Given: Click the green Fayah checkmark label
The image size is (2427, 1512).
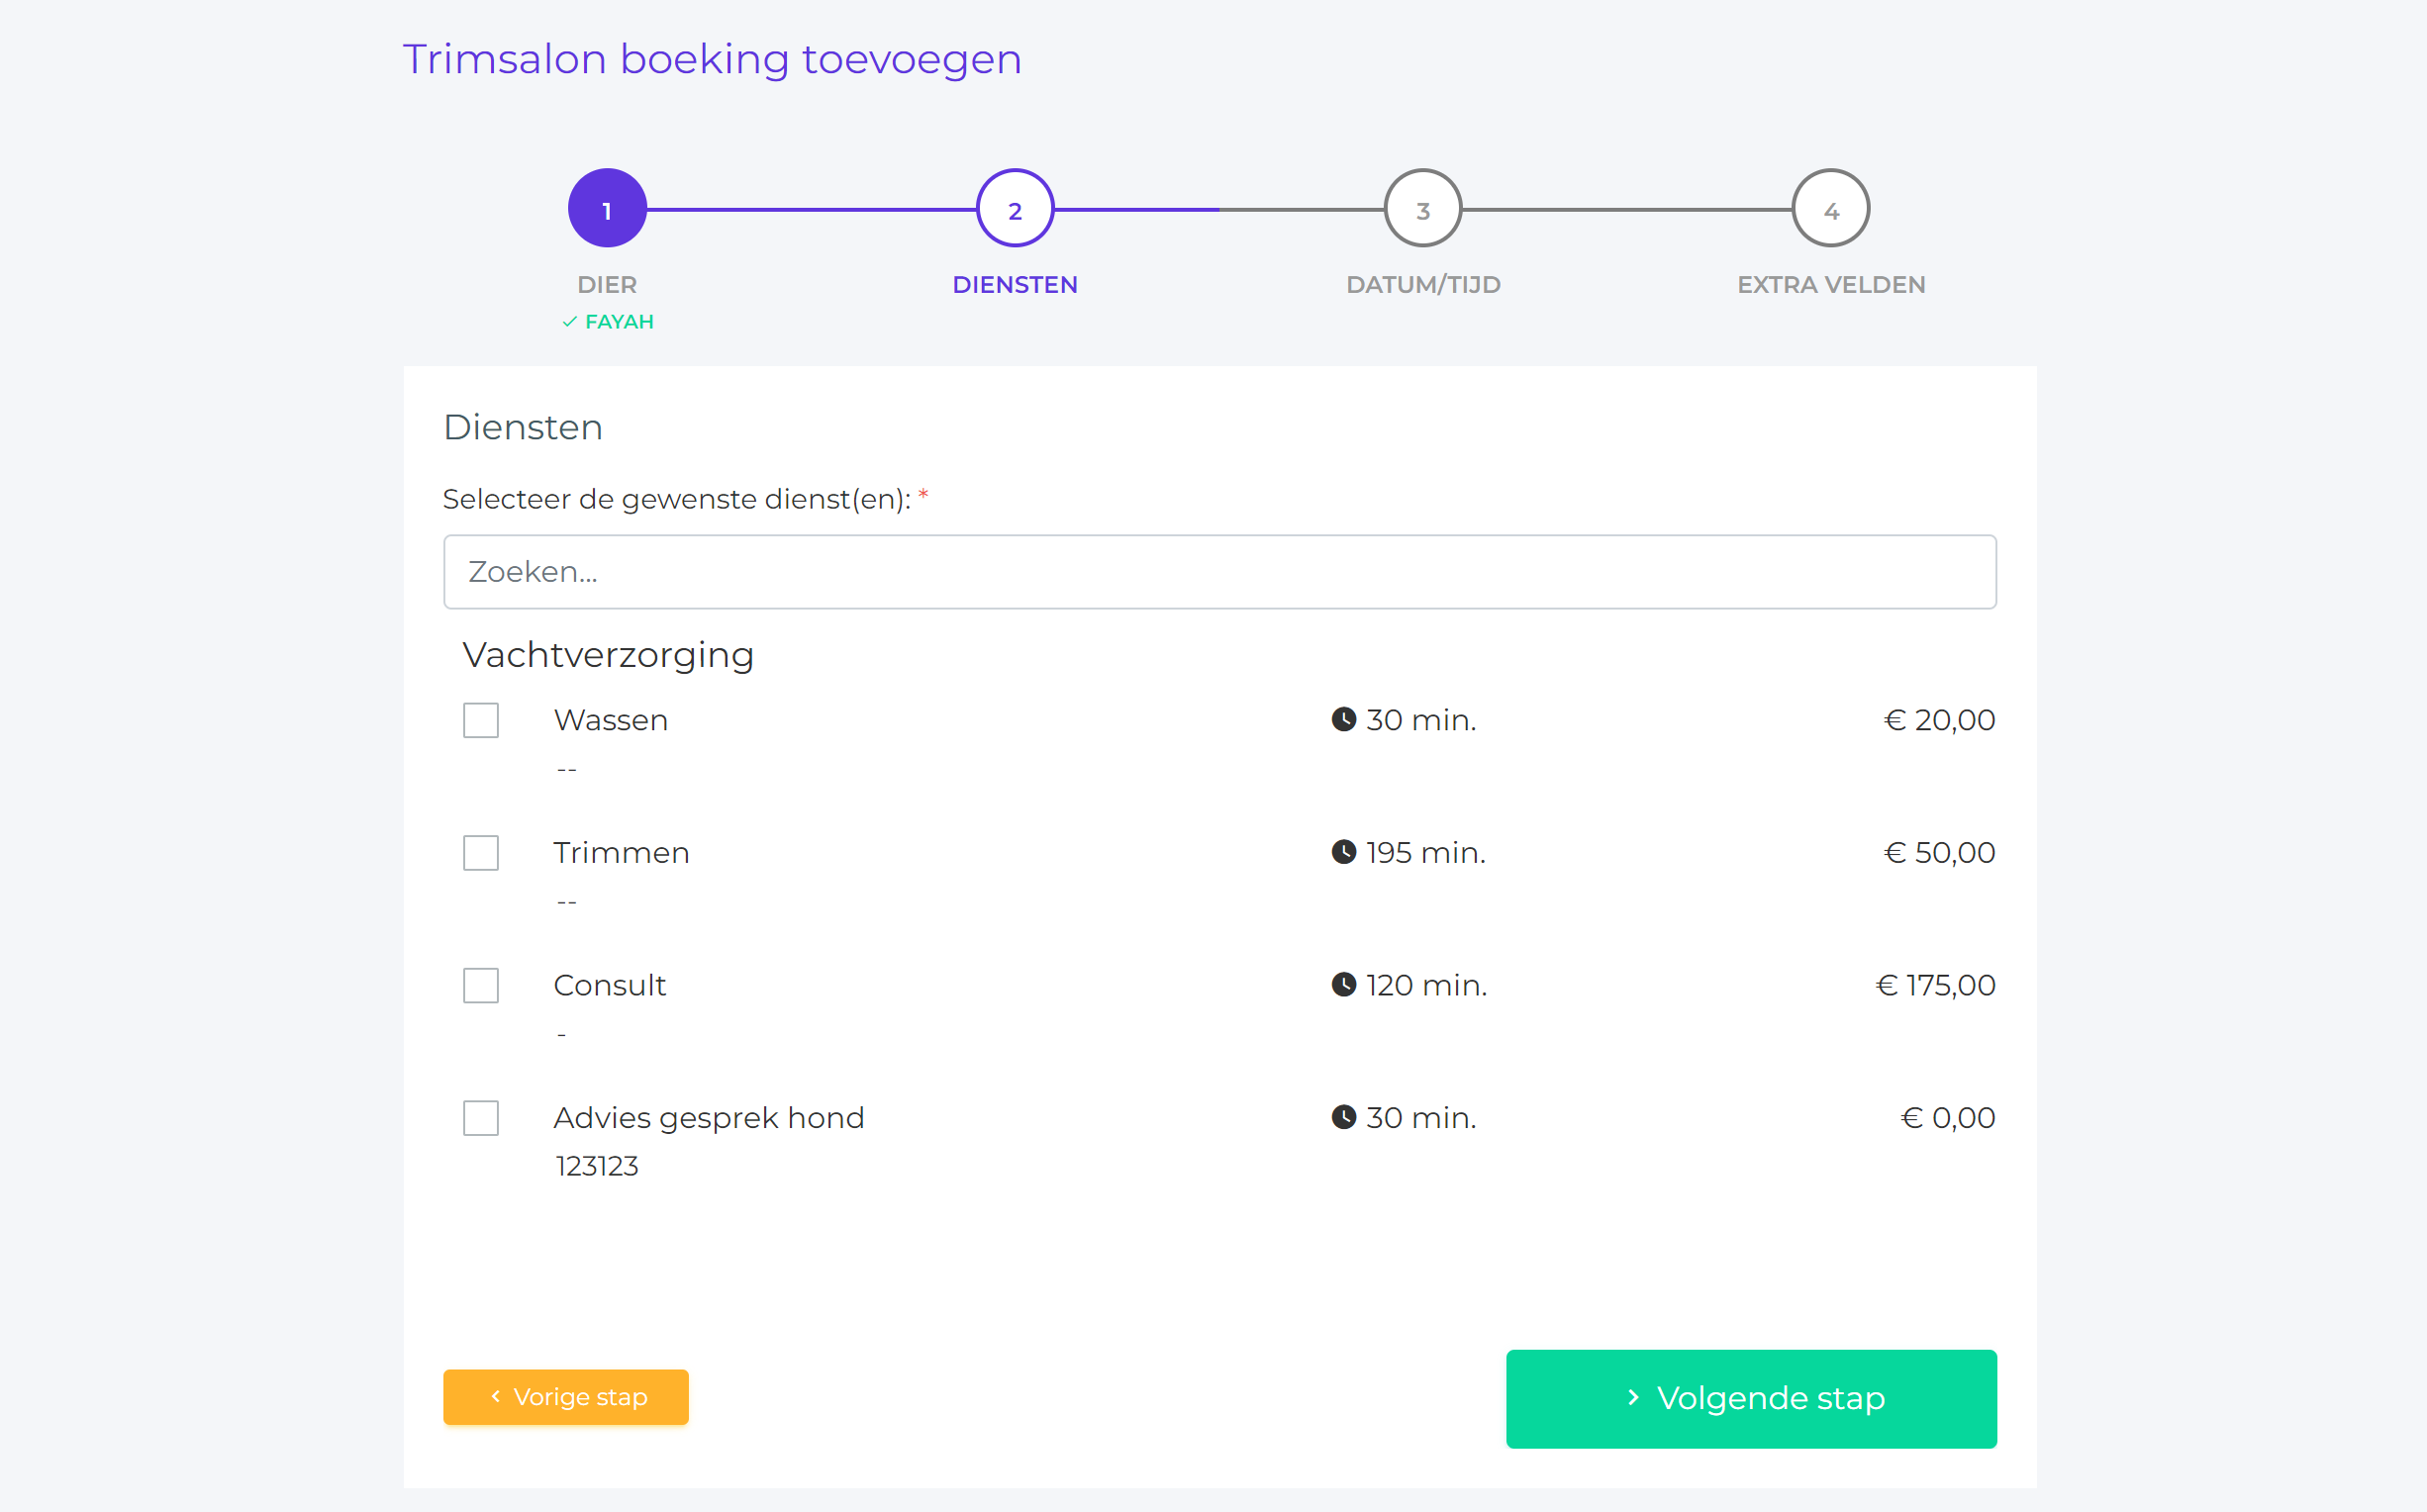Looking at the screenshot, I should tap(608, 322).
